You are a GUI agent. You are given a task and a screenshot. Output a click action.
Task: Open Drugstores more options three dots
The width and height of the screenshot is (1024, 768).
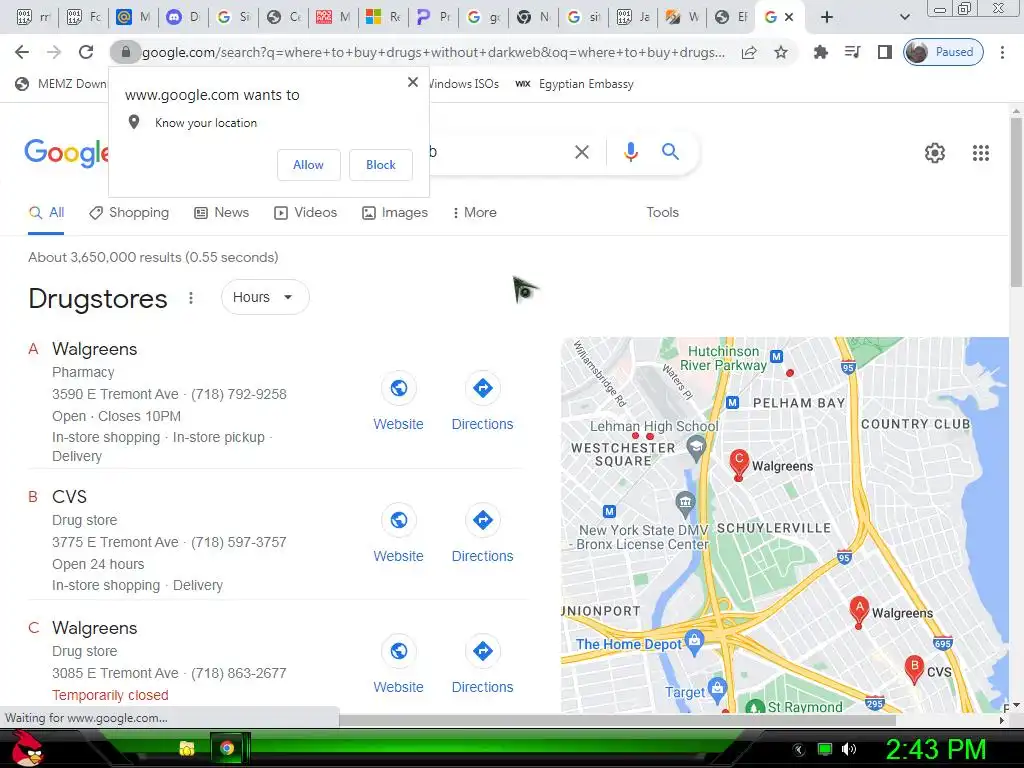tap(191, 298)
